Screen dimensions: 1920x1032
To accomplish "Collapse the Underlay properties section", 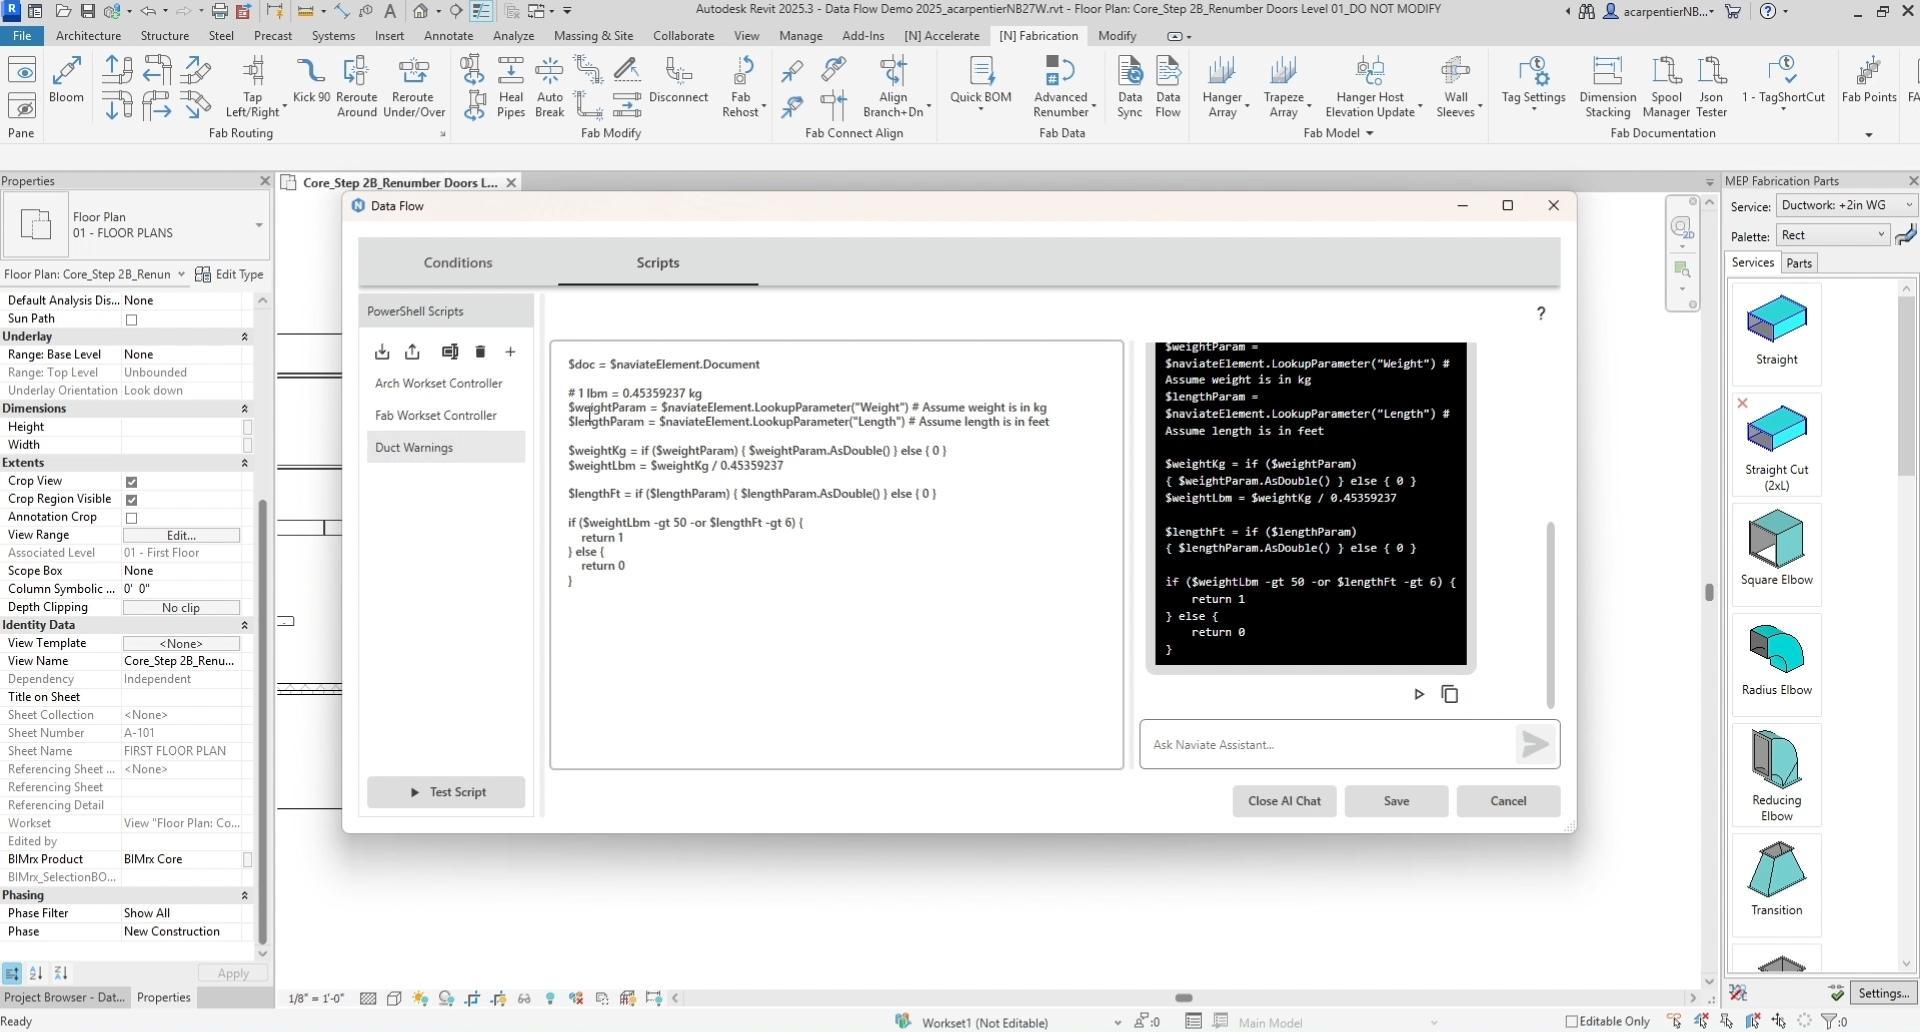I will point(244,337).
